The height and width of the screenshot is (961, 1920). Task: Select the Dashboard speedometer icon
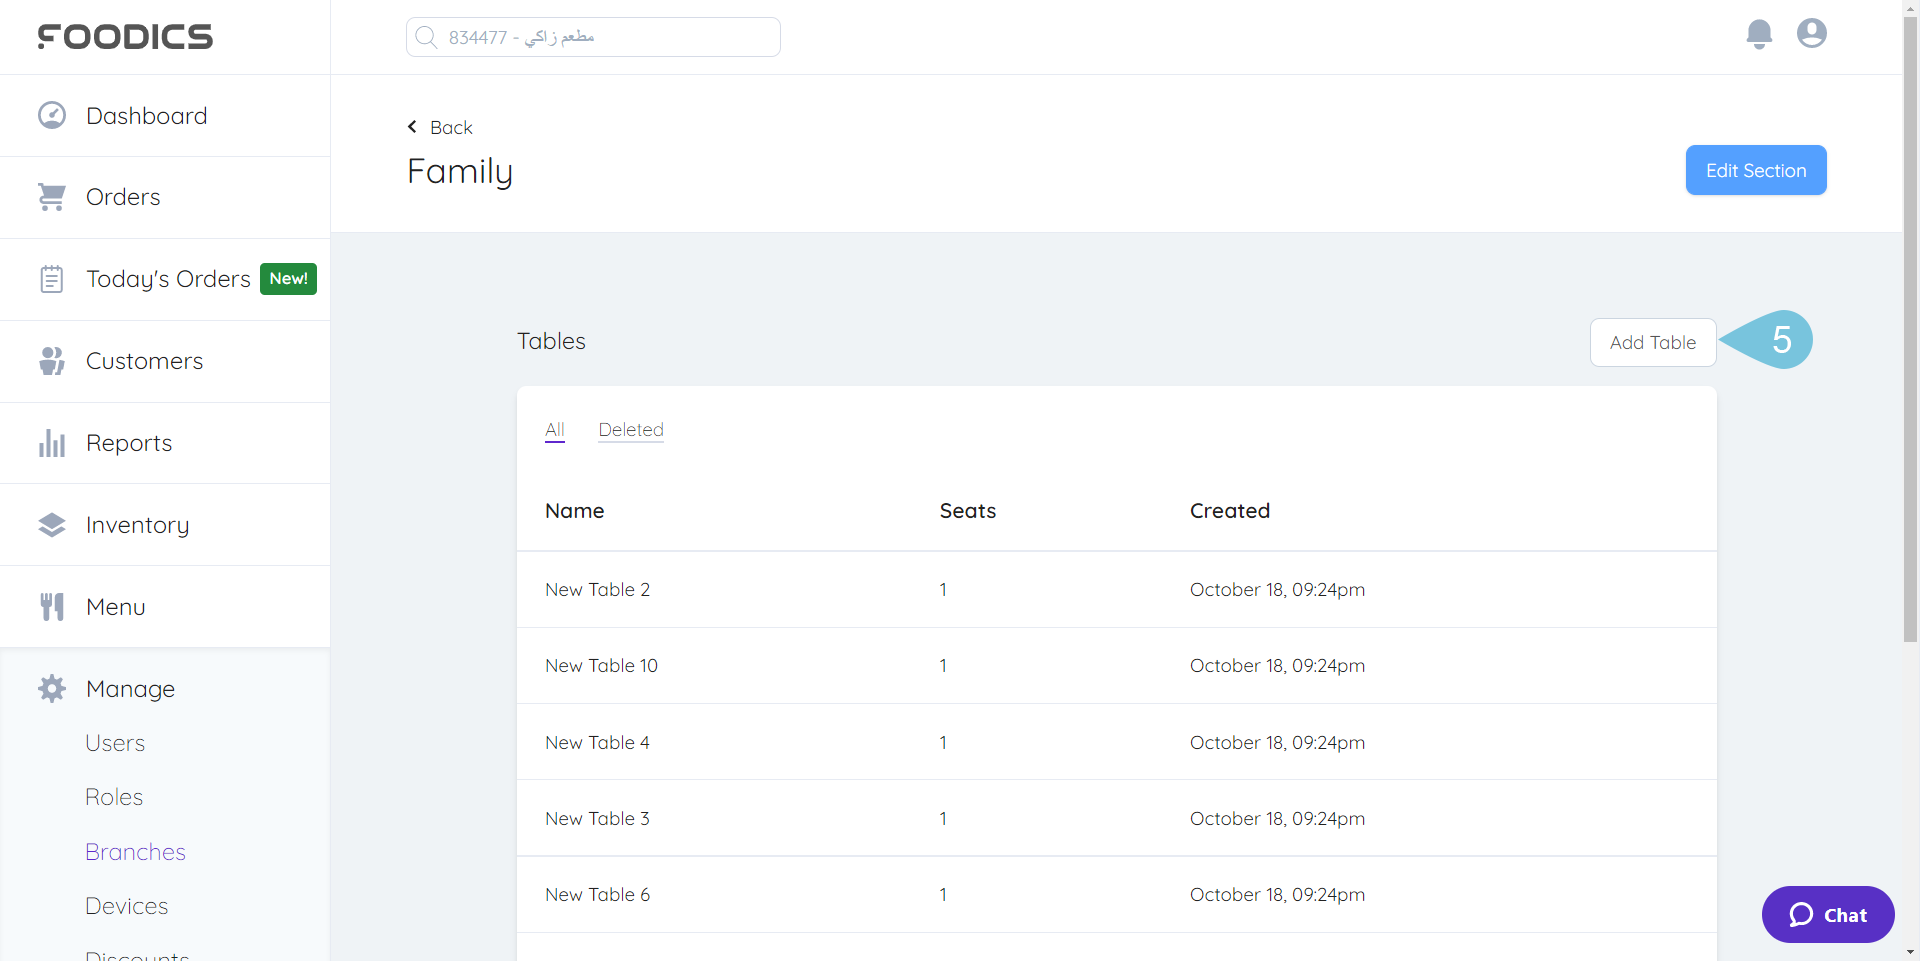pyautogui.click(x=51, y=114)
